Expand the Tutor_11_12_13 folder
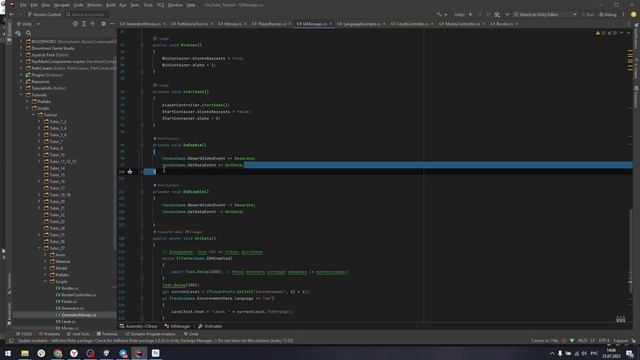This screenshot has height=360, width=640. coord(40,162)
